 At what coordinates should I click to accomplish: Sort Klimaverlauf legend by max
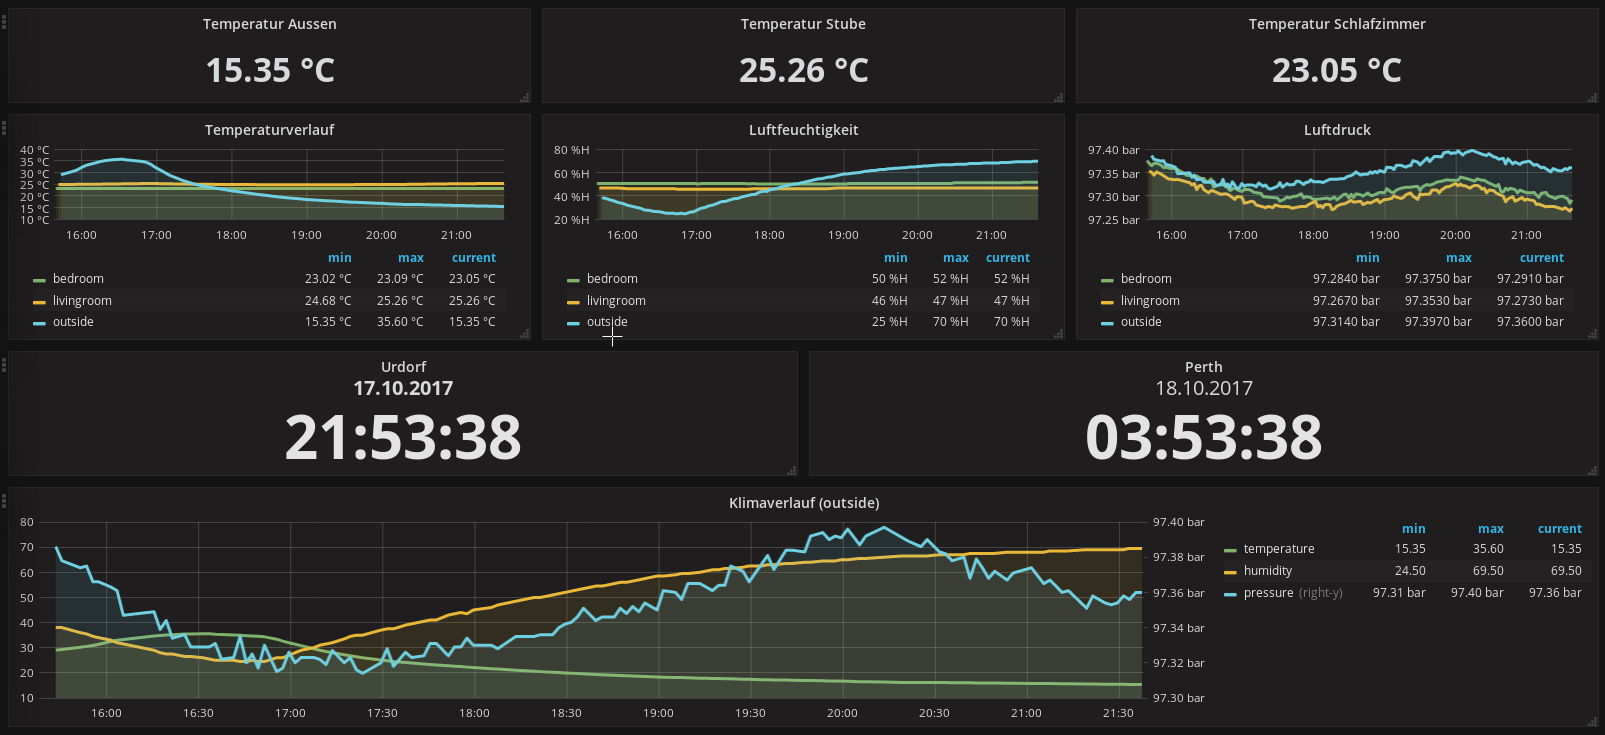(x=1491, y=529)
